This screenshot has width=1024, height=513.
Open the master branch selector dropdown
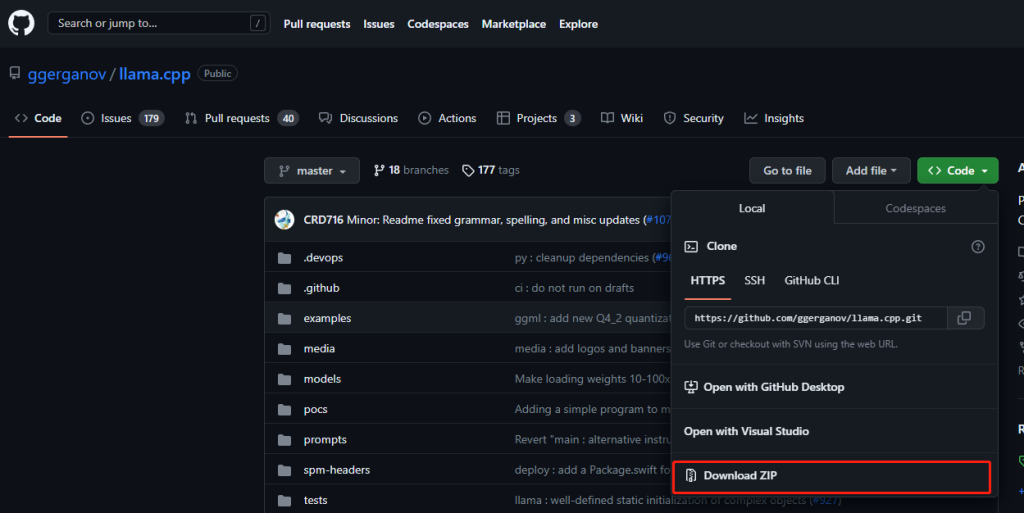pyautogui.click(x=312, y=170)
